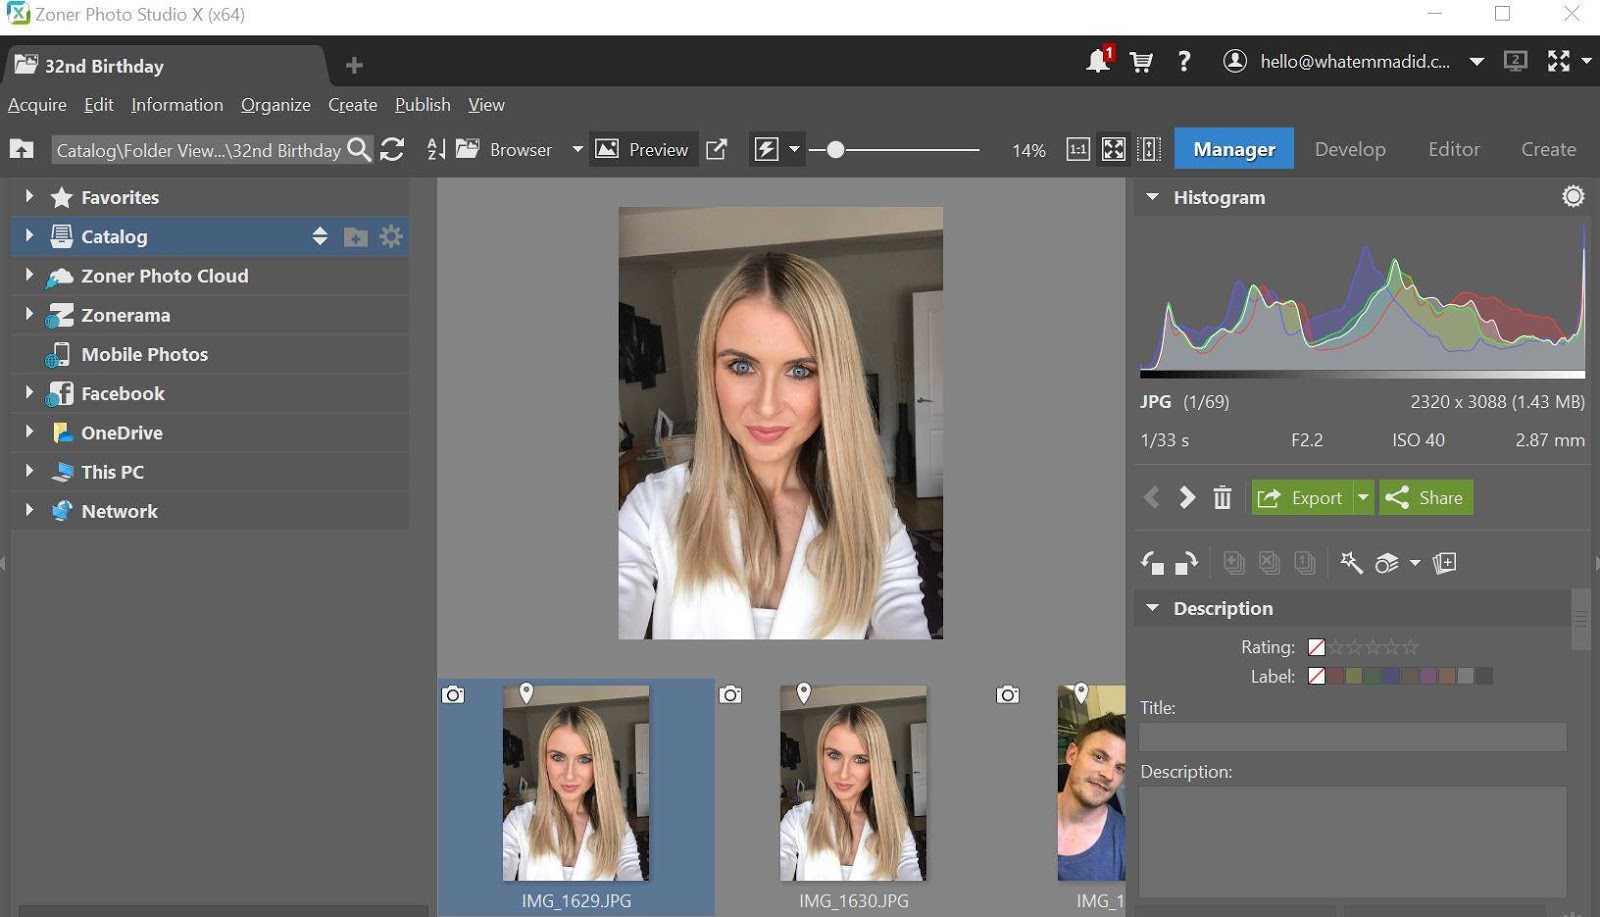Click the trash delete icon
This screenshot has width=1600, height=917.
click(1222, 498)
